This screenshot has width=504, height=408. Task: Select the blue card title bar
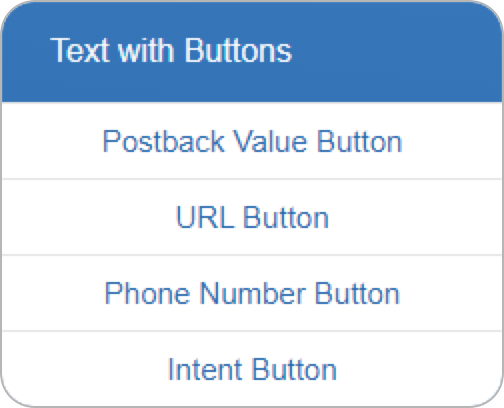(x=252, y=52)
